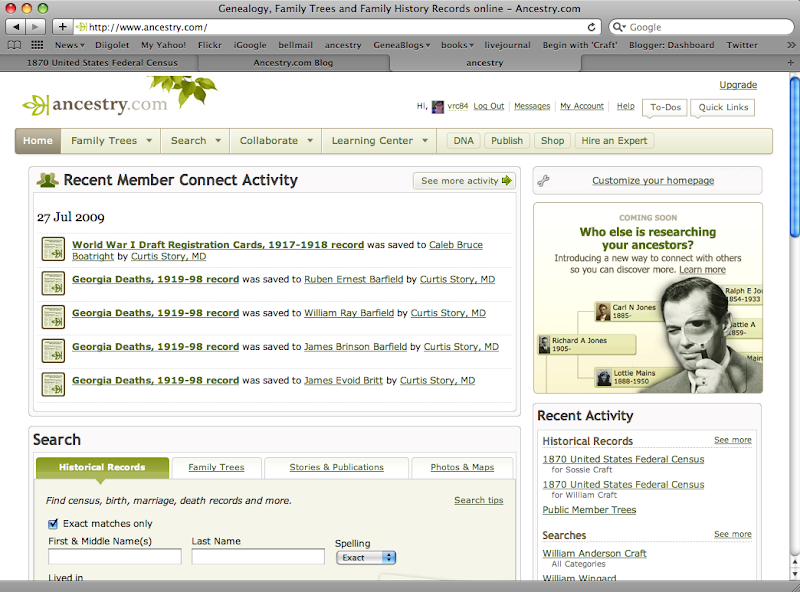Select the Historical Records search tab
This screenshot has height=592, width=800.
[x=102, y=467]
